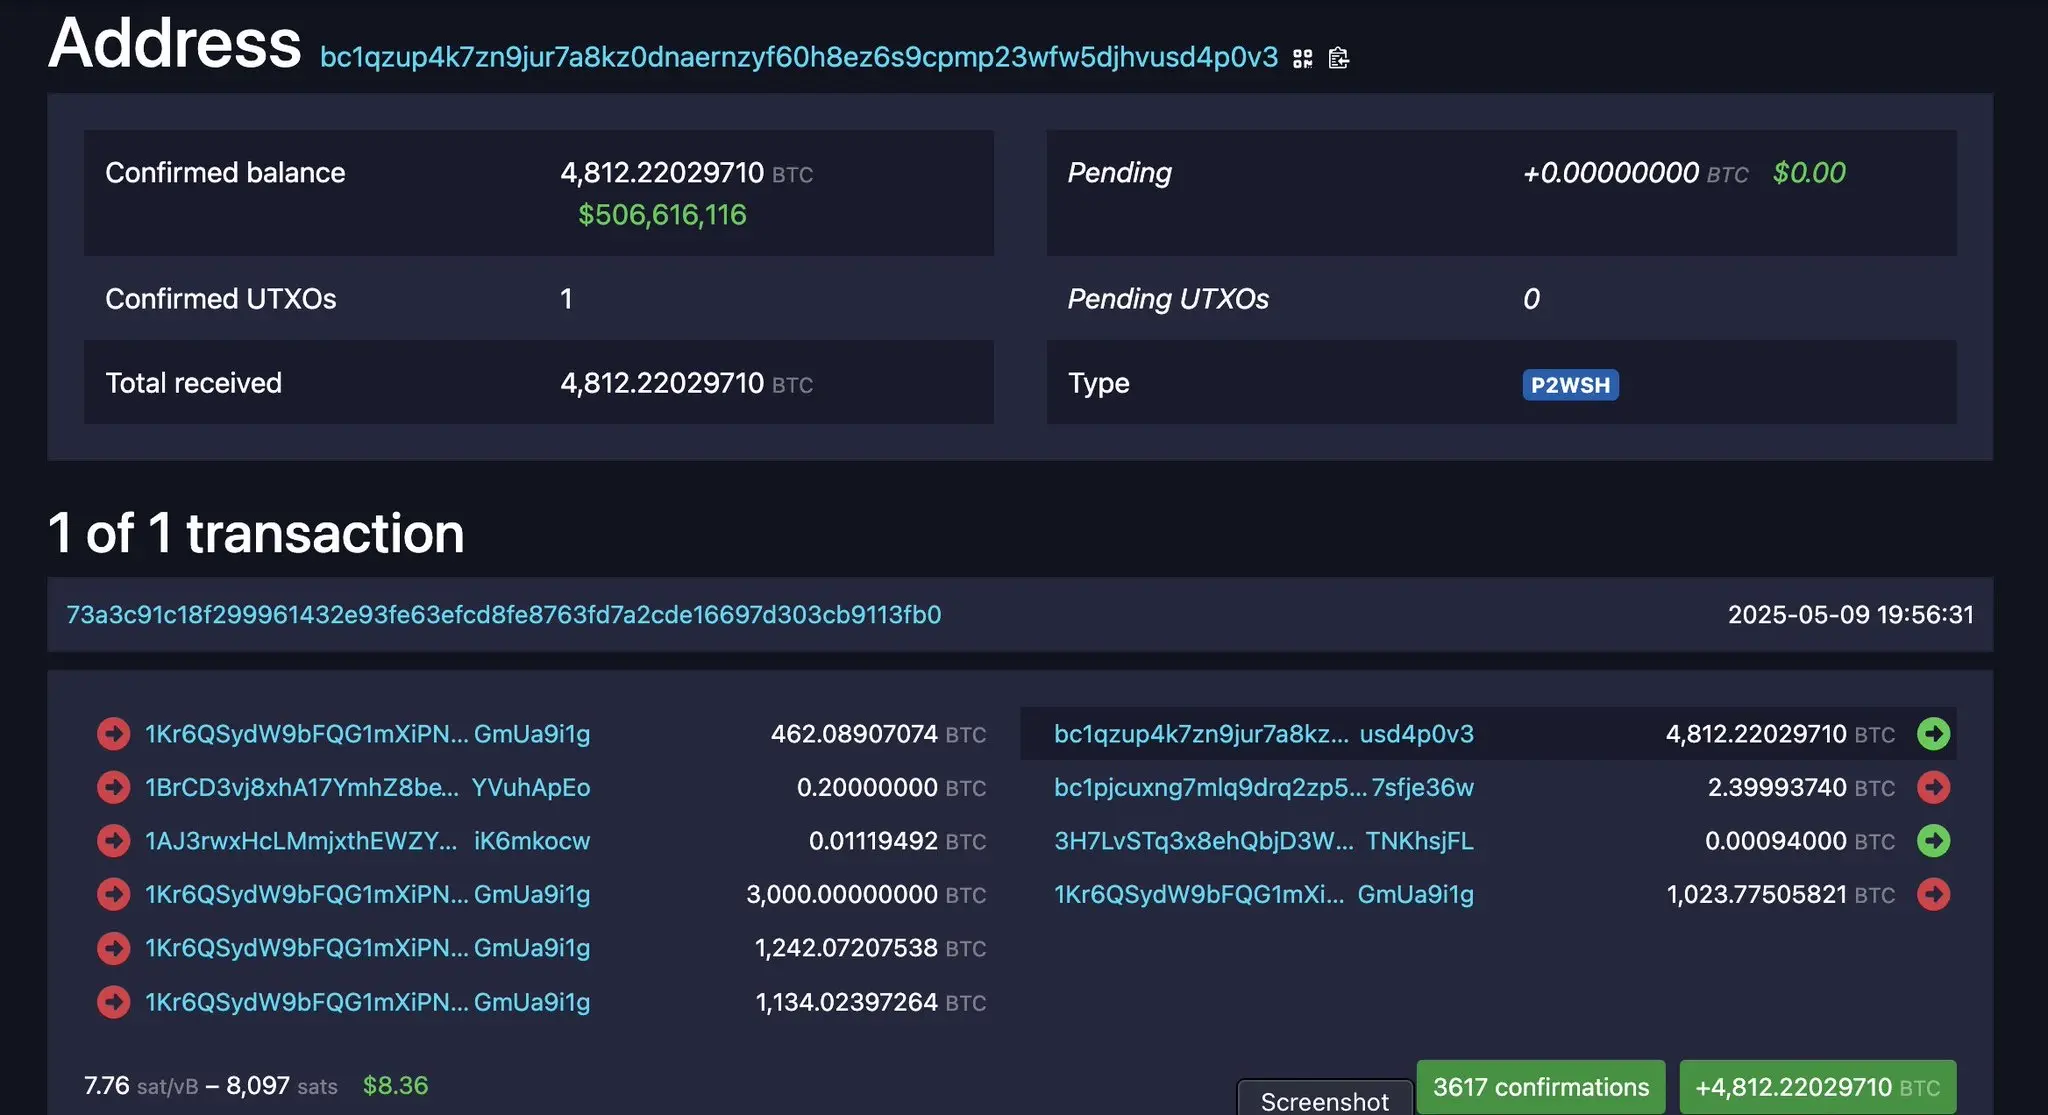Image resolution: width=2048 pixels, height=1115 pixels.
Task: Click the red arrow beside the bc1pjcuxng output
Action: pyautogui.click(x=1934, y=787)
